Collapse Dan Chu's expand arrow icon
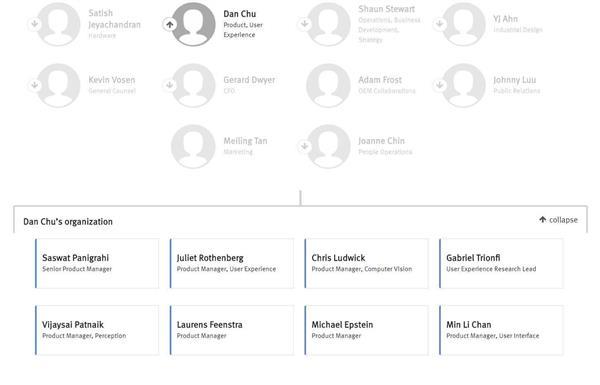Viewport: 600px width, 385px height. coord(170,24)
